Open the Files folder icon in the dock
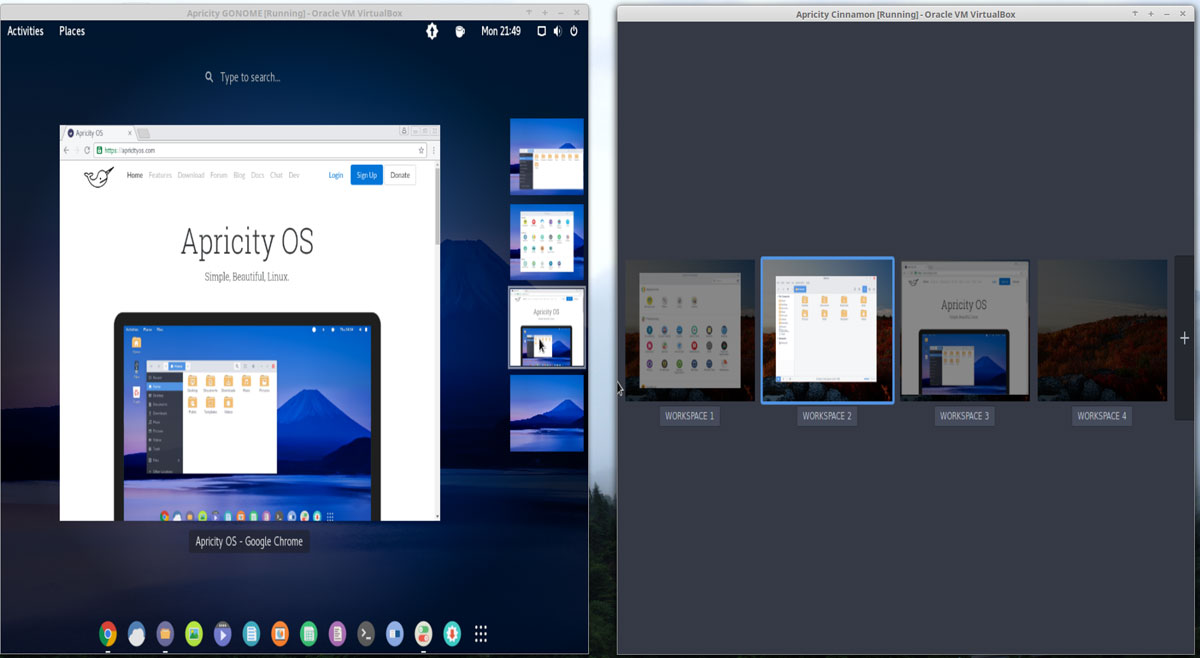Screen dimensions: 1200x658 click(x=166, y=633)
